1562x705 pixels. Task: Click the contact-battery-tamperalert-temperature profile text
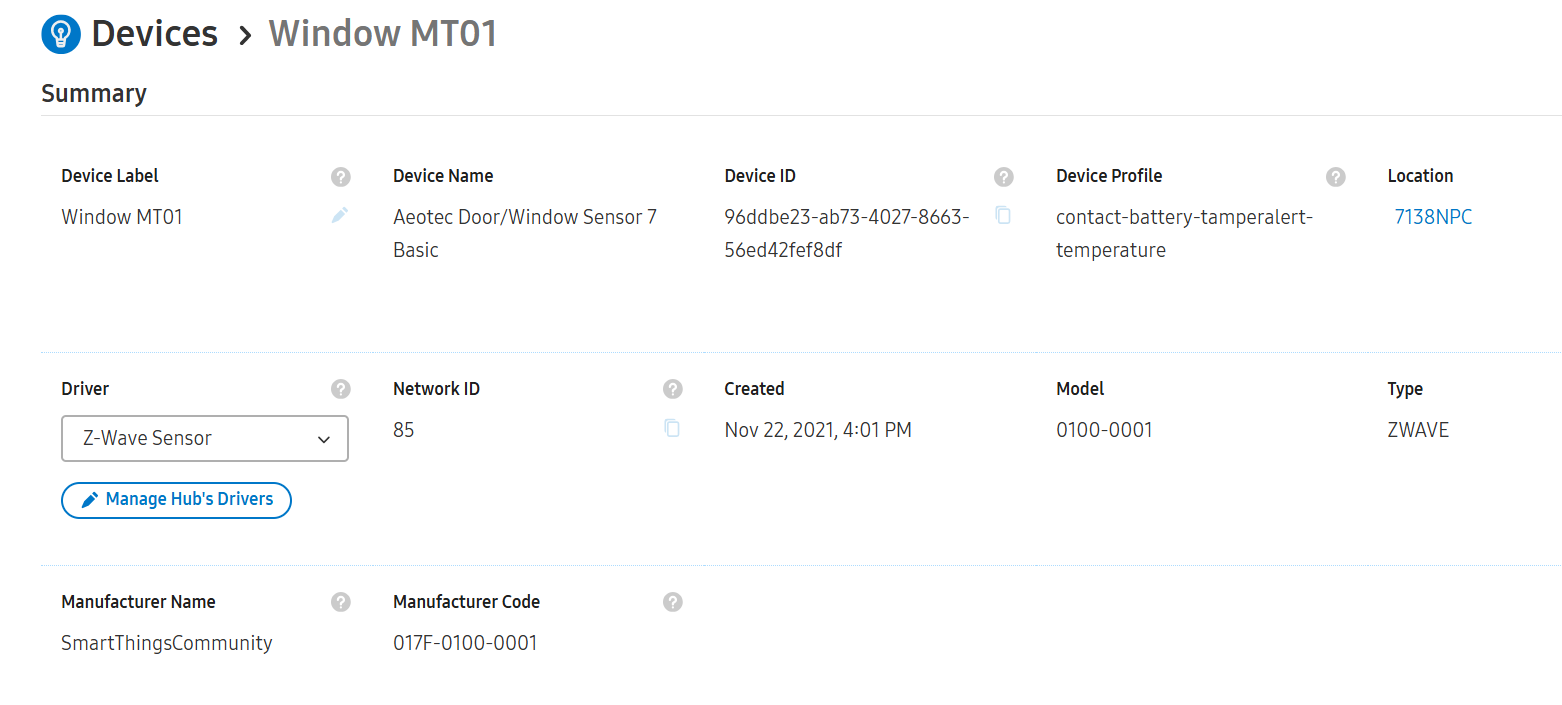[1183, 233]
